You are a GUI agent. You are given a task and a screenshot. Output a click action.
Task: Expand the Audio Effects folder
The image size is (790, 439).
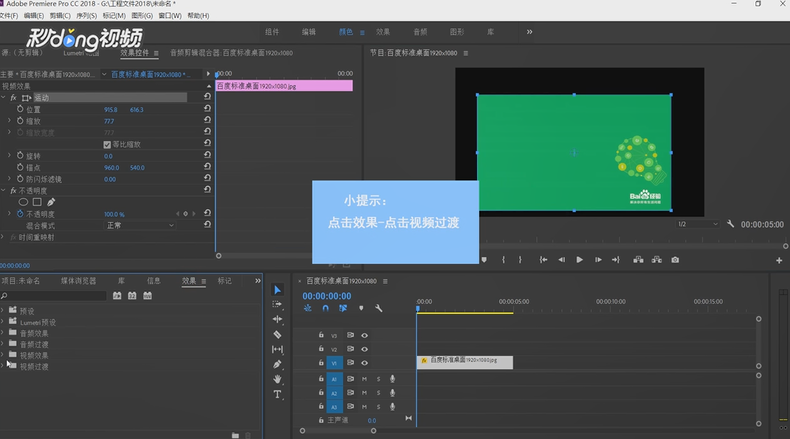(3, 333)
